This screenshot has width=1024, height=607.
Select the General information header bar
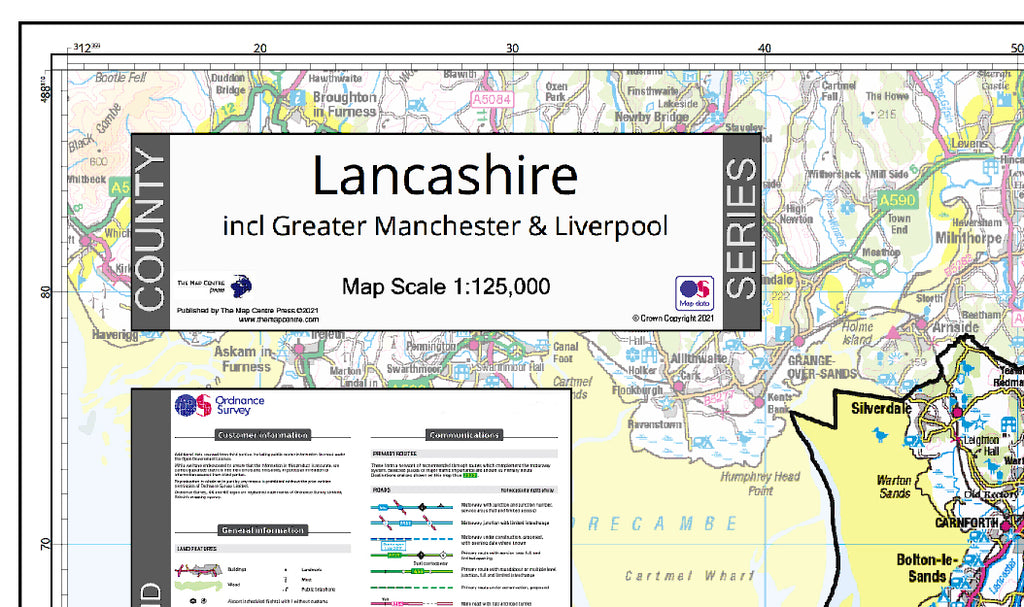(264, 529)
